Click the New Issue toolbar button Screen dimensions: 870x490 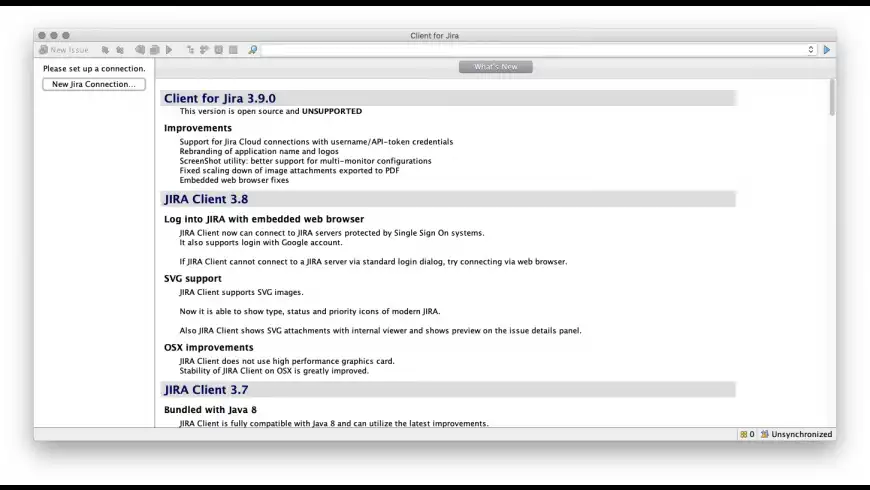[64, 50]
